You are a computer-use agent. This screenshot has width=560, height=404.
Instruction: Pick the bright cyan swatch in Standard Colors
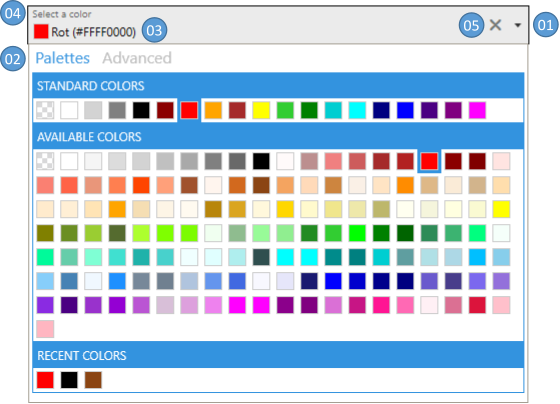tap(358, 110)
